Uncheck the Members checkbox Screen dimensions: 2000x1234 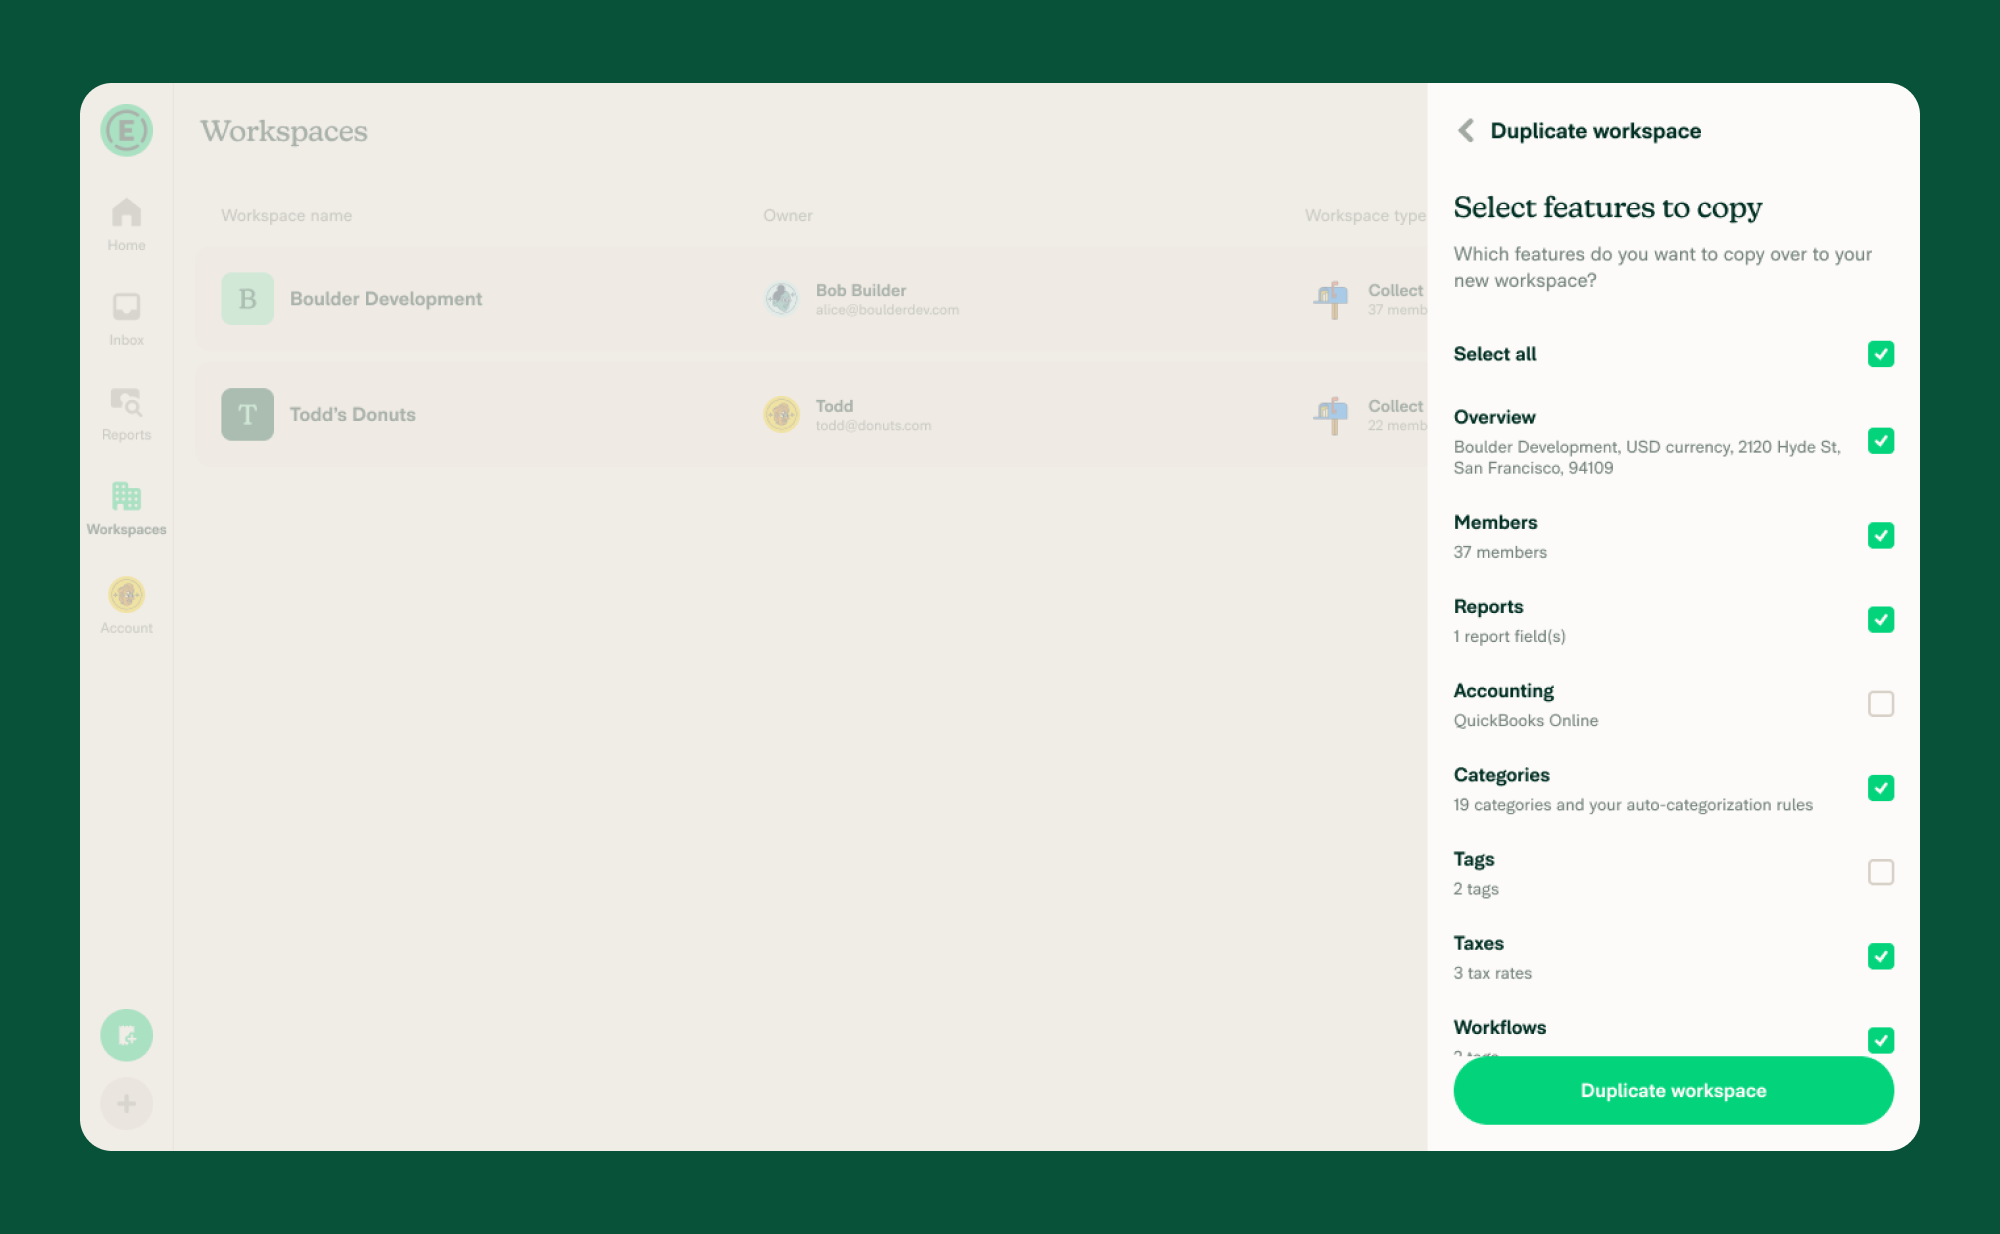coord(1881,536)
